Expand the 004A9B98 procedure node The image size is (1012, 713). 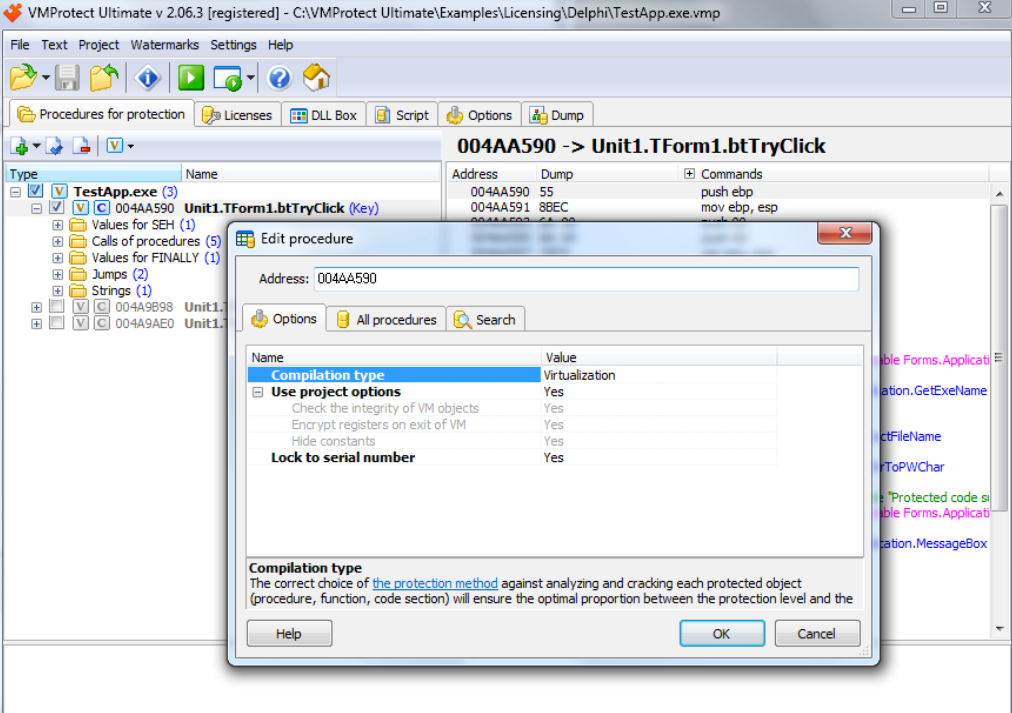point(37,307)
